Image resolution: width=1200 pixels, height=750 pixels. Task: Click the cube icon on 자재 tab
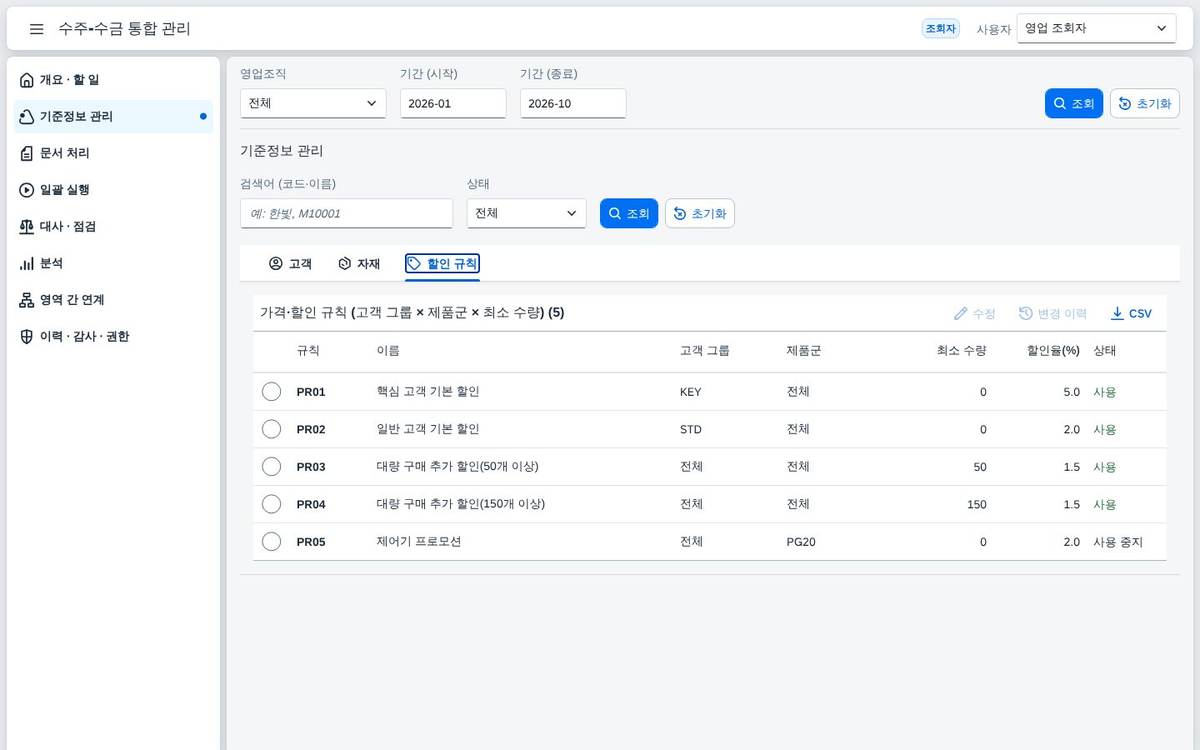click(344, 264)
